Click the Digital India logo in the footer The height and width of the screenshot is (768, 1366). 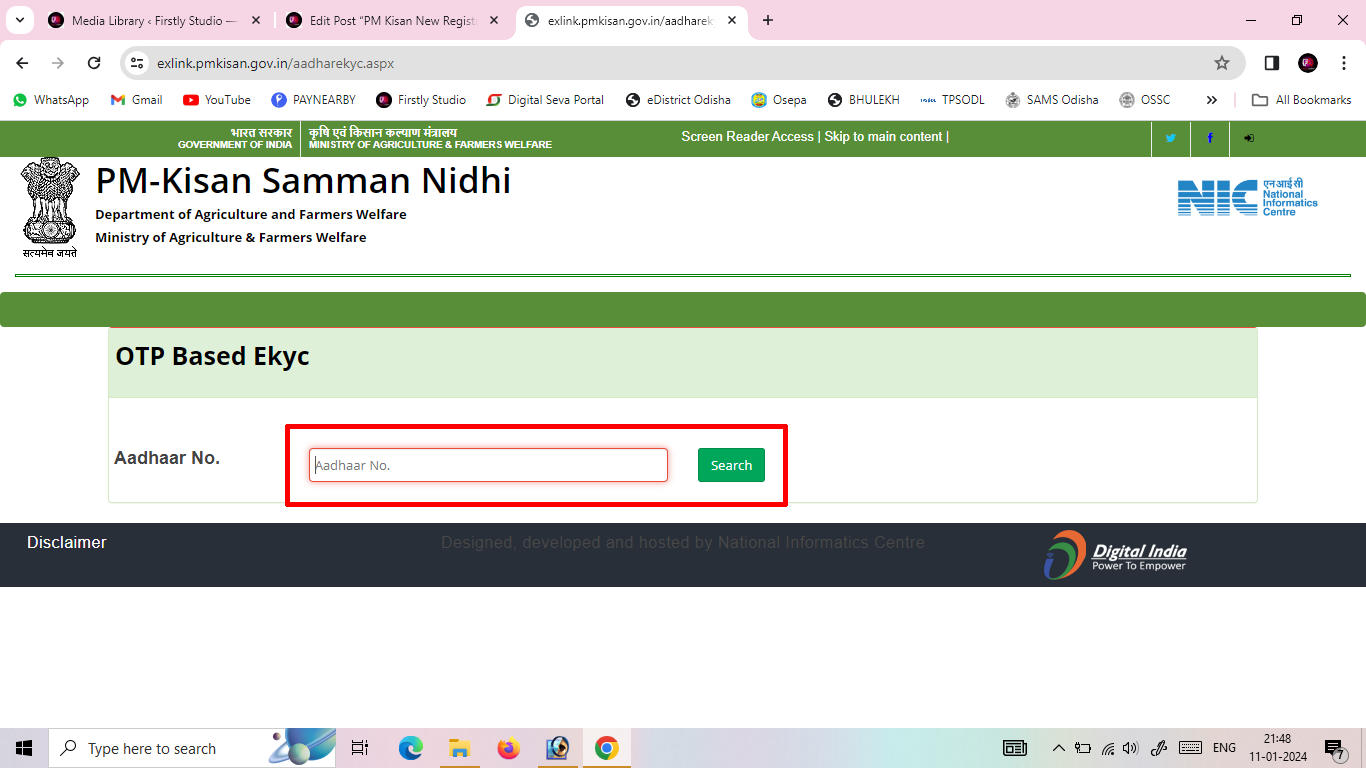pos(1116,554)
